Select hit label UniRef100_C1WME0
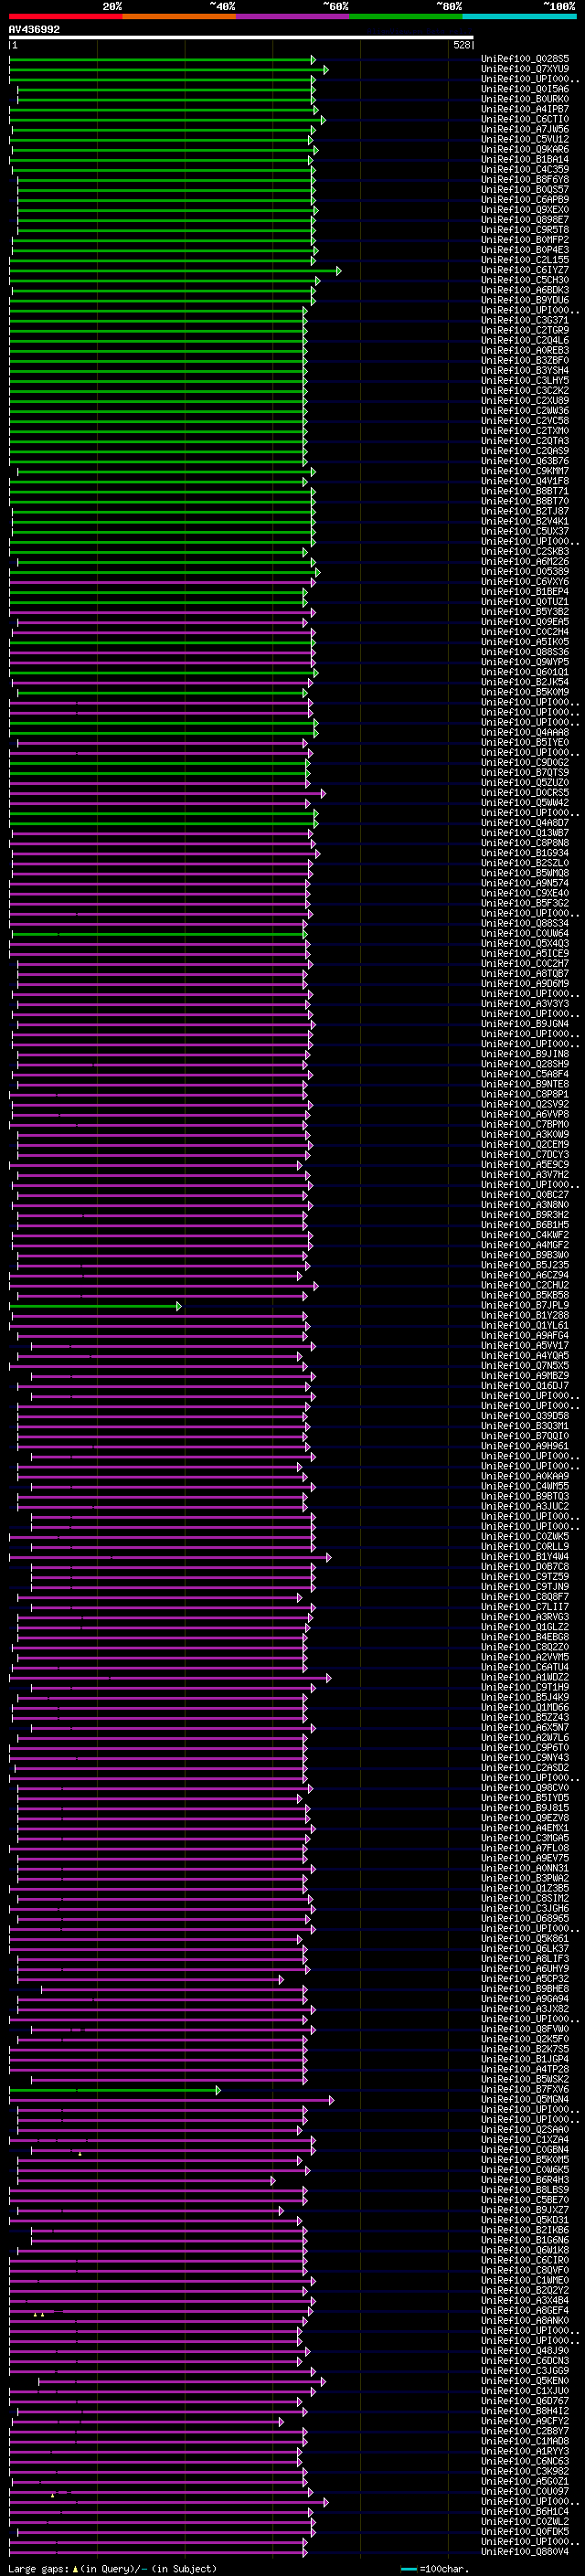The image size is (585, 2576). 525,2280
